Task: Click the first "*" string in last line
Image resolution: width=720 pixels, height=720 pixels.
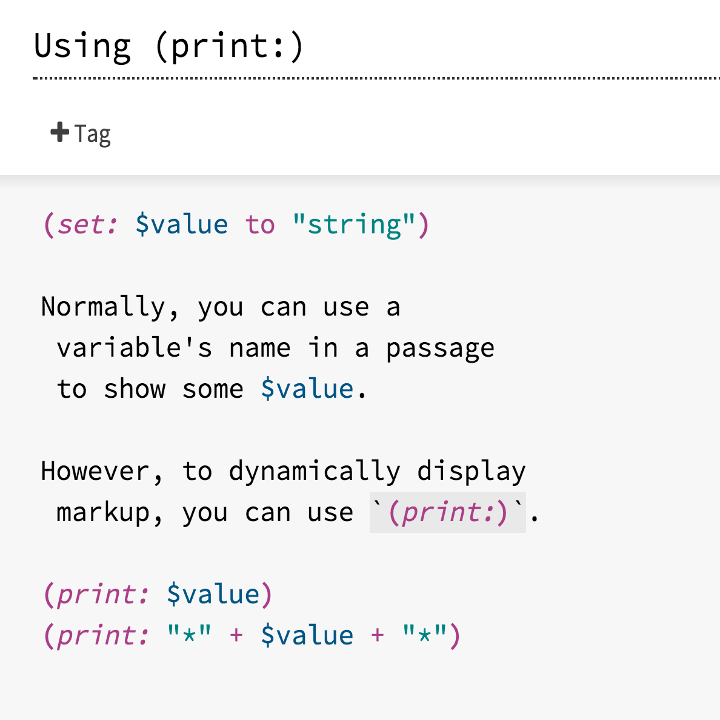Action: click(x=189, y=636)
